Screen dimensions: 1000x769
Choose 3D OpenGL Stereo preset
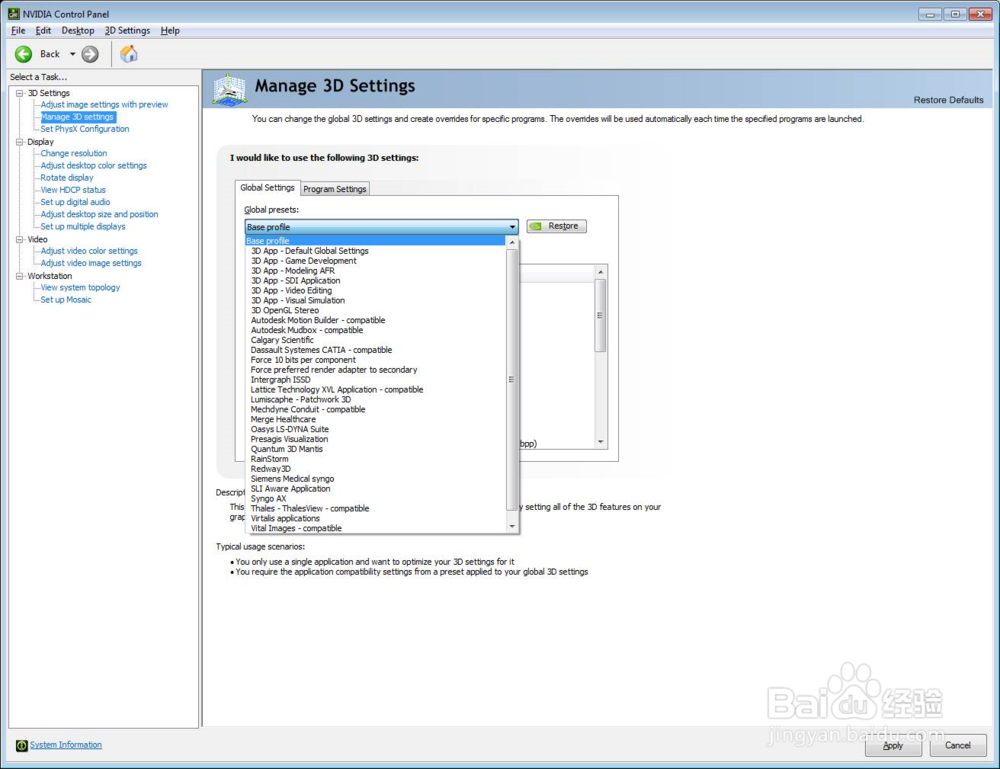coord(284,311)
